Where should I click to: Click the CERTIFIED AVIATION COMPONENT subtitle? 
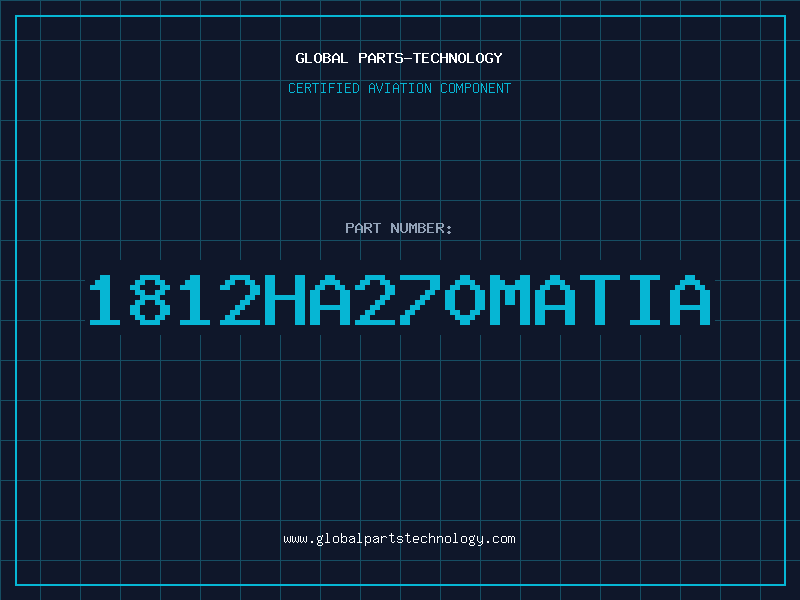[x=399, y=88]
